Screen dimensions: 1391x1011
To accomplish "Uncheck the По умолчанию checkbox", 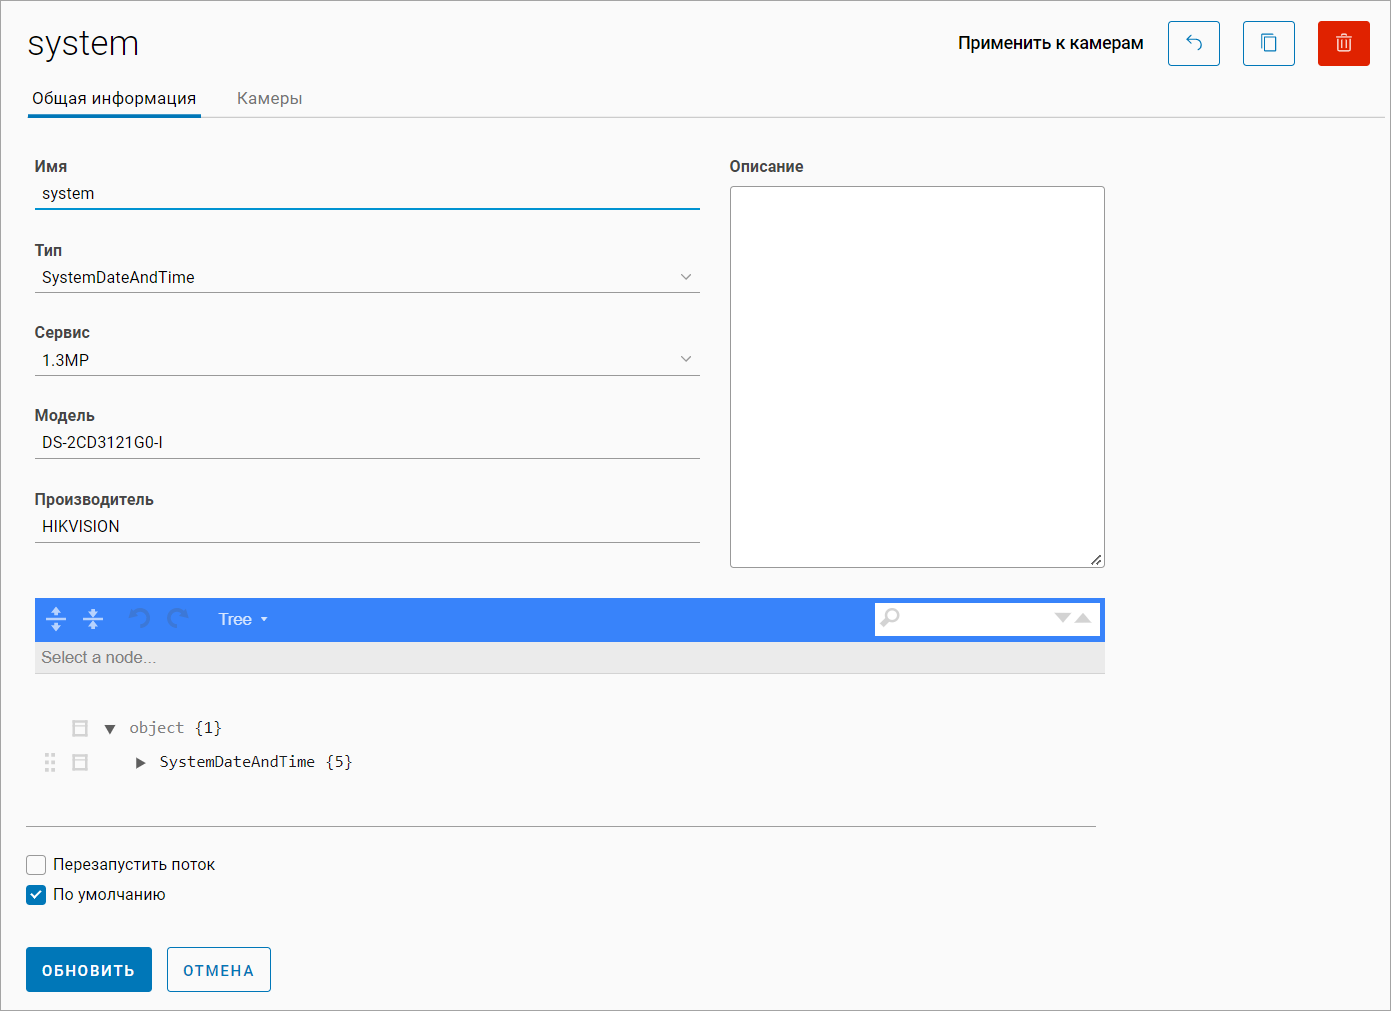I will (x=36, y=895).
